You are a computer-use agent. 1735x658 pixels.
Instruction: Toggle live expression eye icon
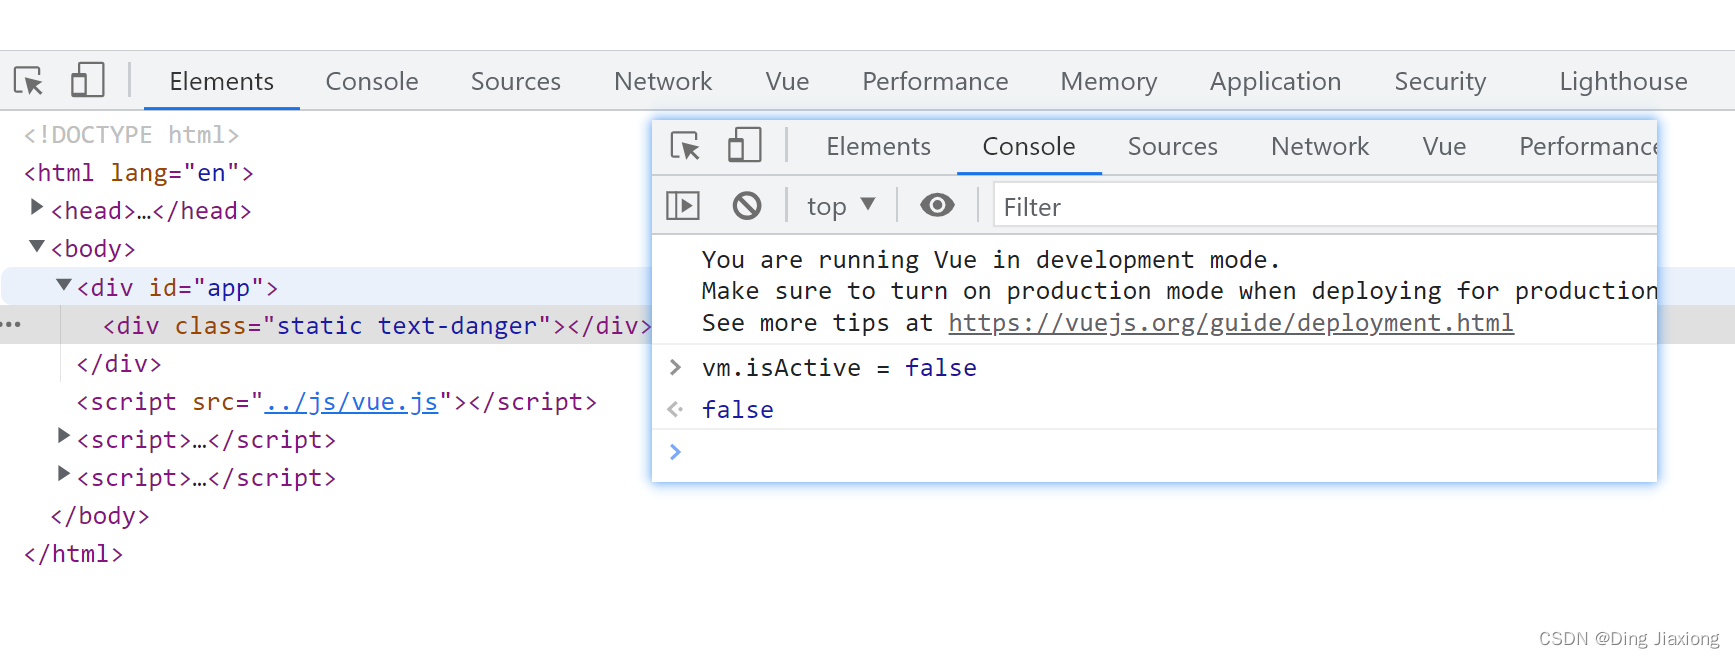[x=937, y=205]
